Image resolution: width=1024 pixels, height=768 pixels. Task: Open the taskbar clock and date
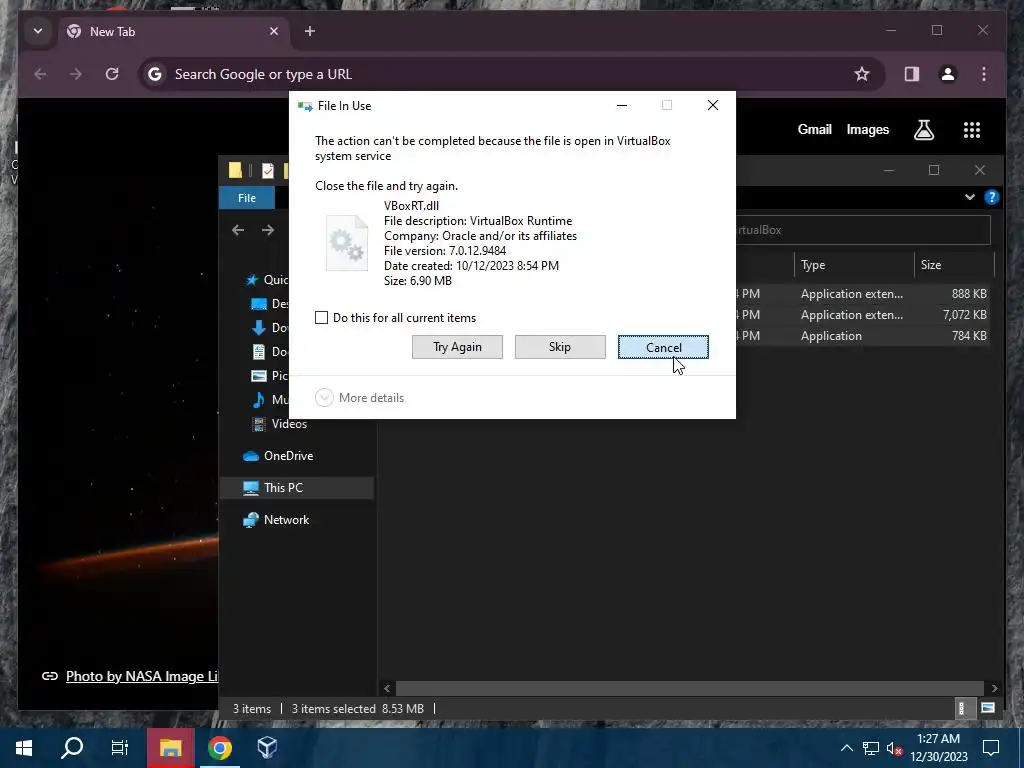click(938, 748)
